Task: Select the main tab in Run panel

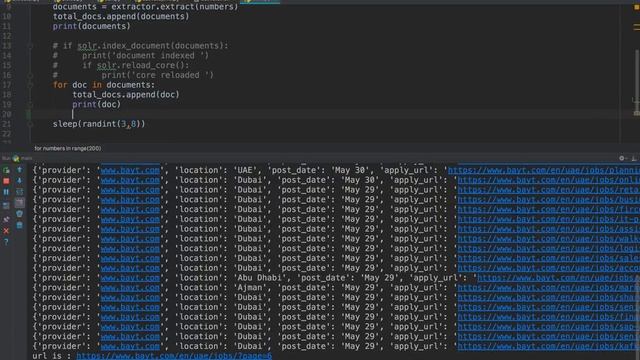Action: point(23,158)
